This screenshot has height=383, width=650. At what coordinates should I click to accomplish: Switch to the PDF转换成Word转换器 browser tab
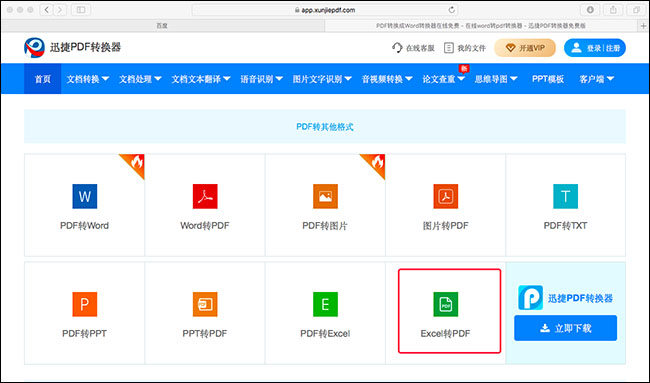pos(481,26)
